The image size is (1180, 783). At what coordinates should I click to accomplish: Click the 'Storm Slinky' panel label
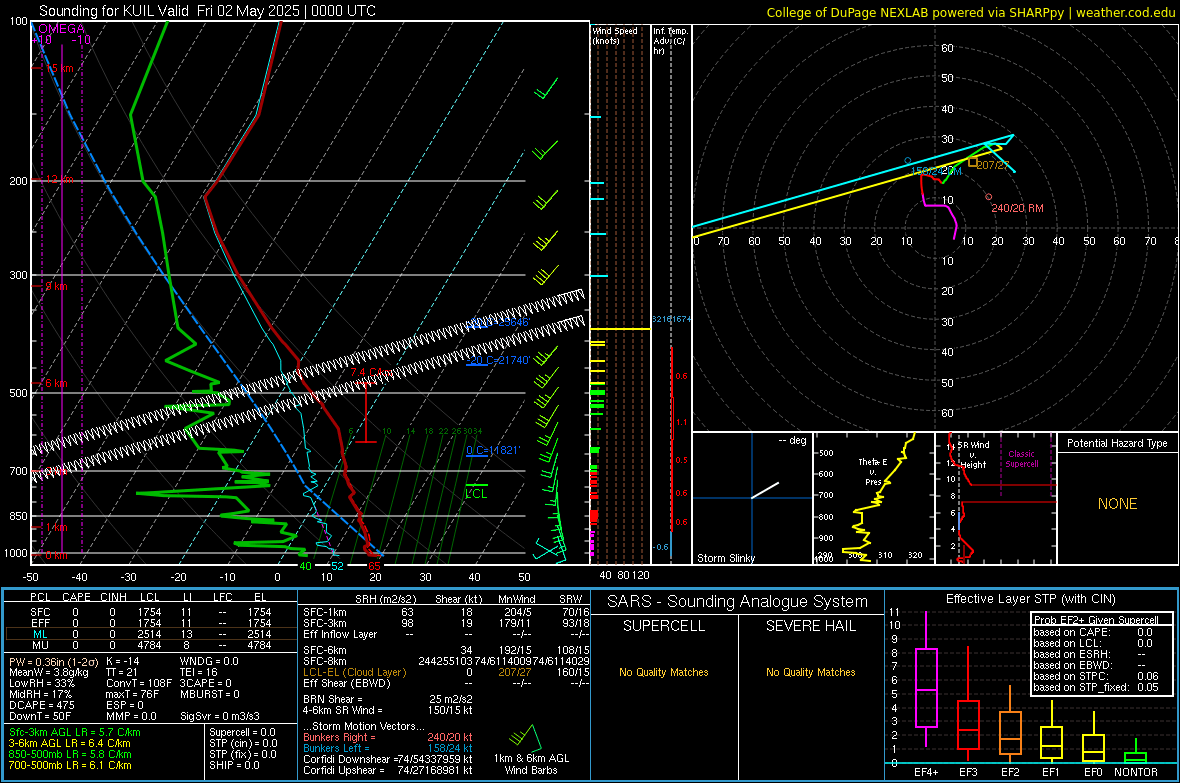725,558
